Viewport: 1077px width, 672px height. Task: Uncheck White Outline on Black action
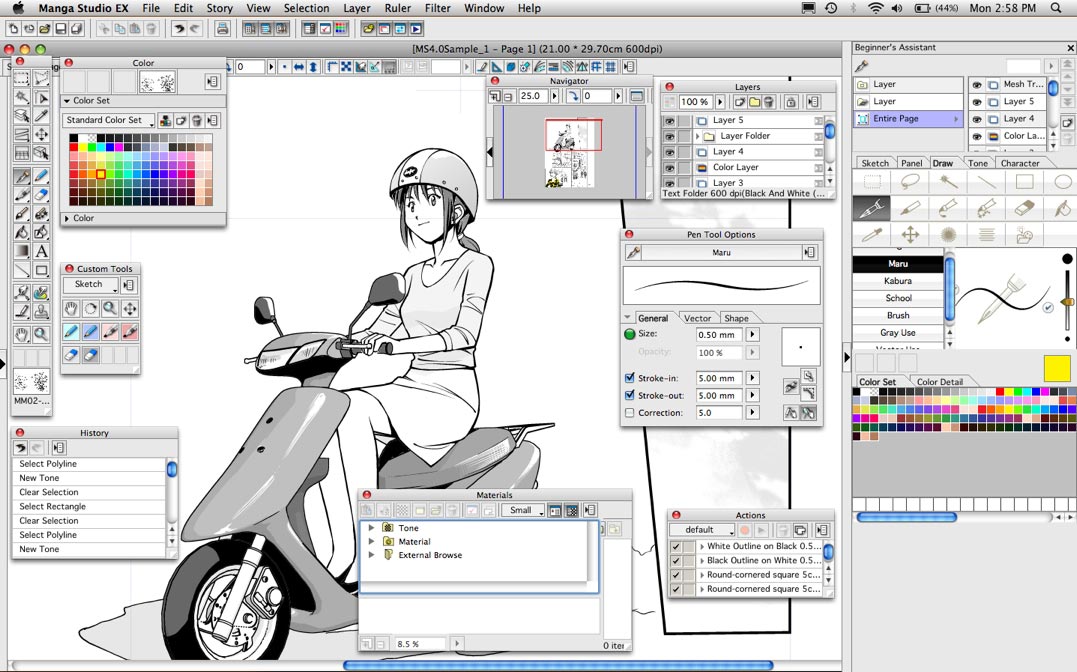(x=676, y=547)
